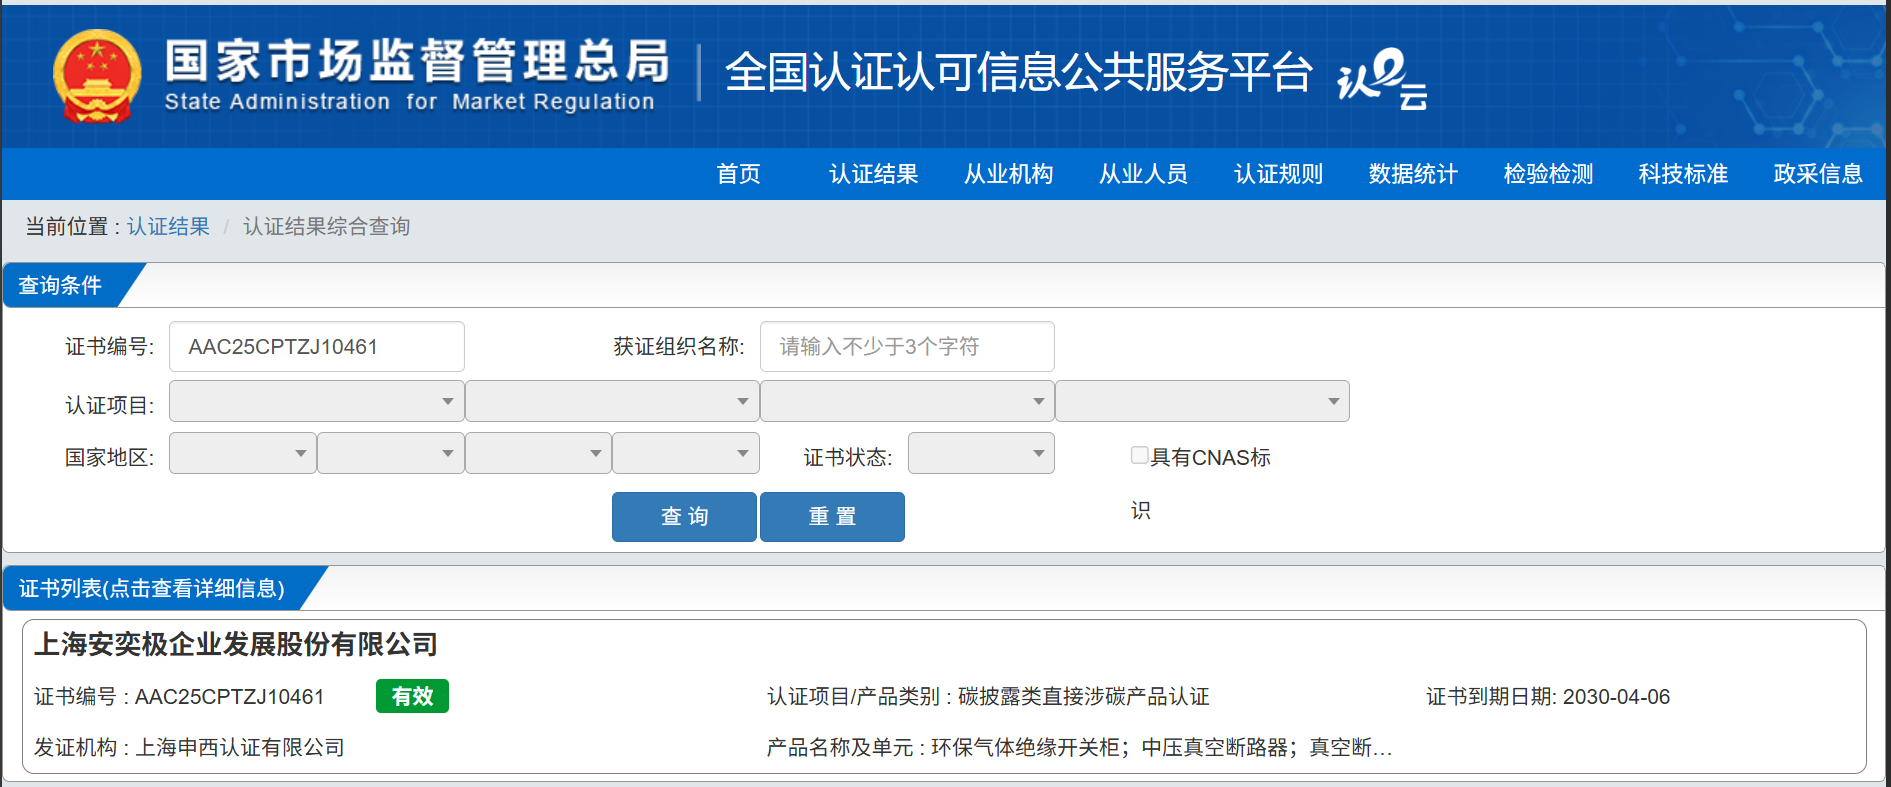Open the 首页 menu item
1891x787 pixels.
[739, 174]
